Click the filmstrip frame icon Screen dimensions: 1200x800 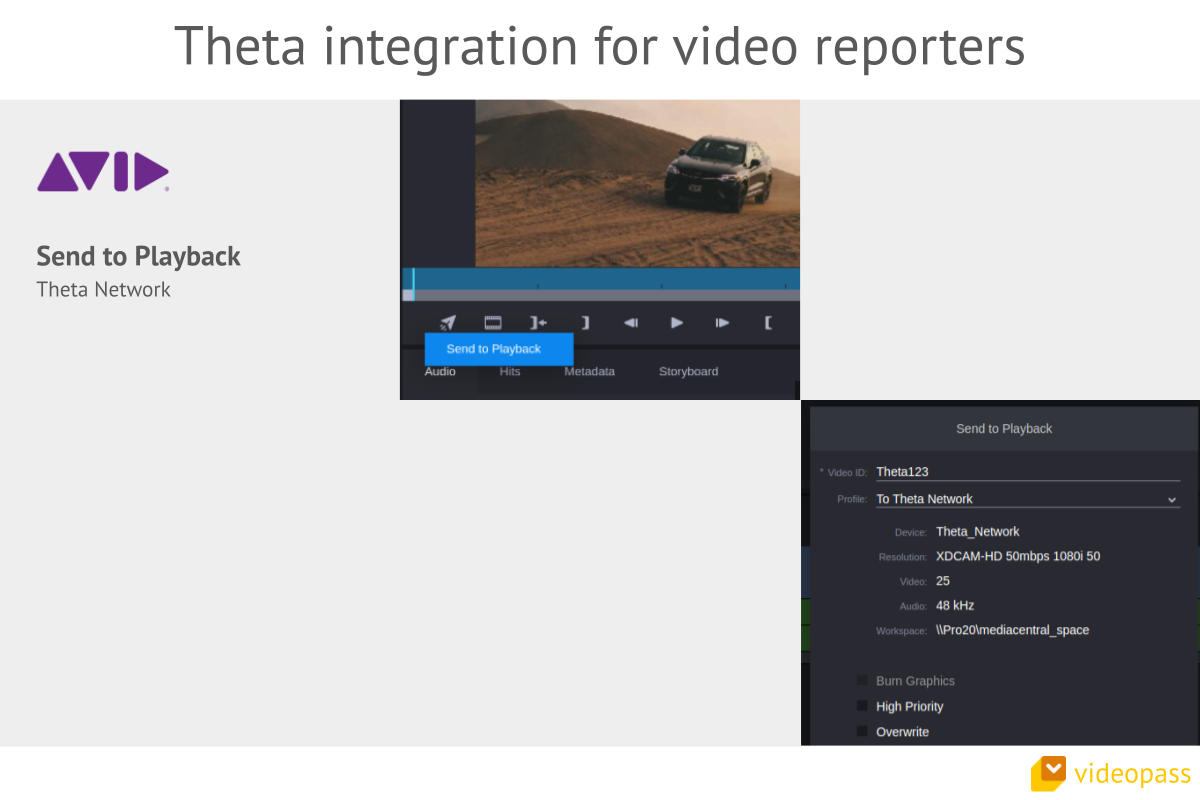click(493, 323)
